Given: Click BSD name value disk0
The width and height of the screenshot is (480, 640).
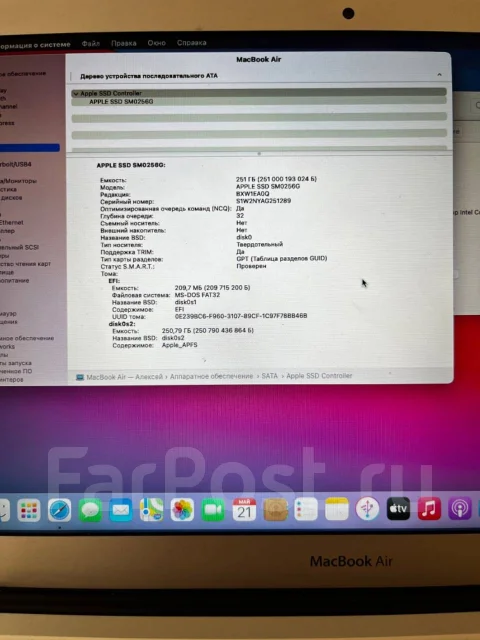Looking at the screenshot, I should pos(244,237).
